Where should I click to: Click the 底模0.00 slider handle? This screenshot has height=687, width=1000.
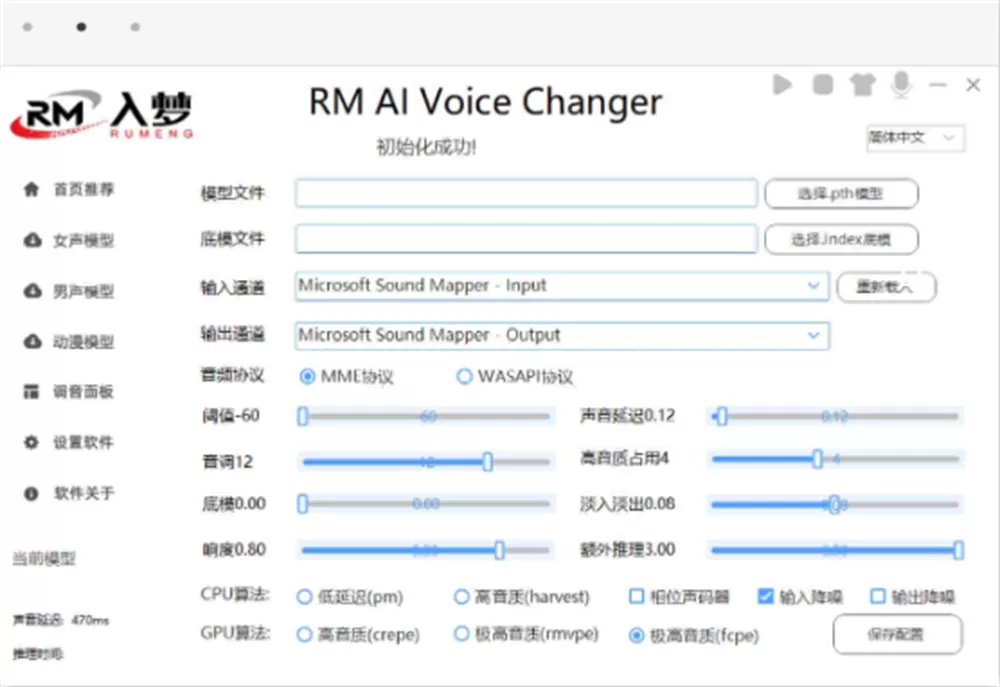(303, 504)
